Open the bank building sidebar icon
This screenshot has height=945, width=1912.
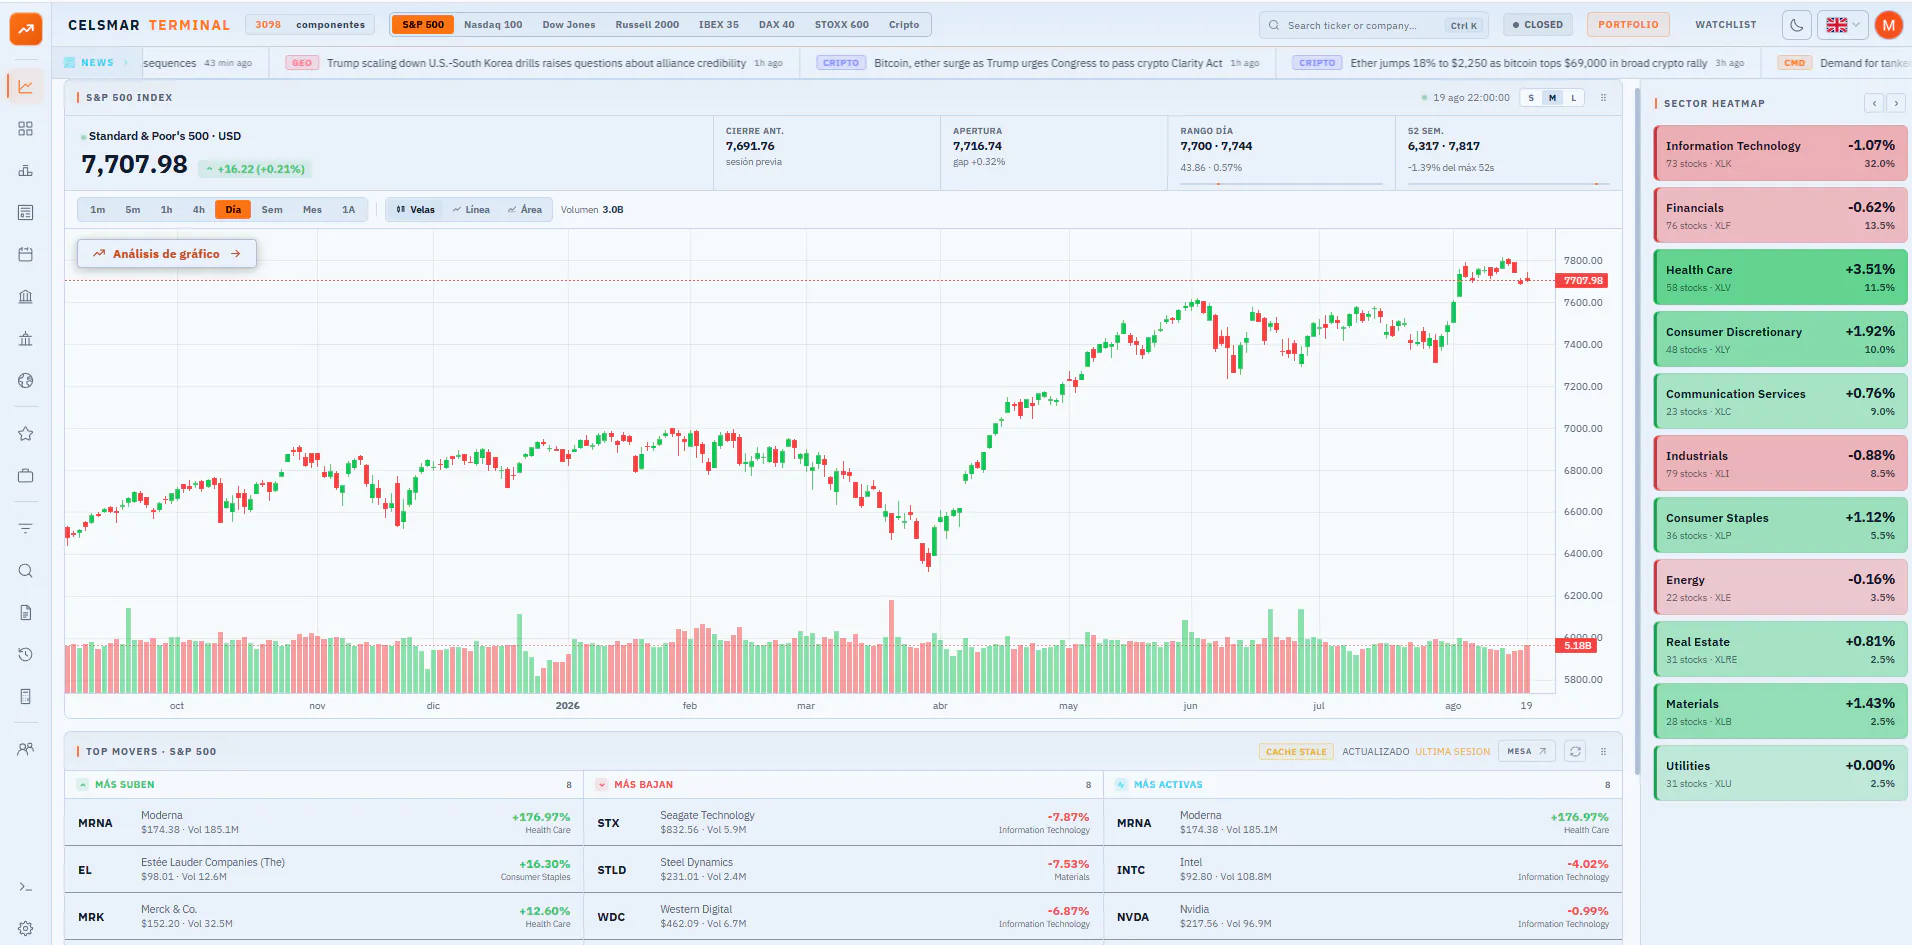26,297
